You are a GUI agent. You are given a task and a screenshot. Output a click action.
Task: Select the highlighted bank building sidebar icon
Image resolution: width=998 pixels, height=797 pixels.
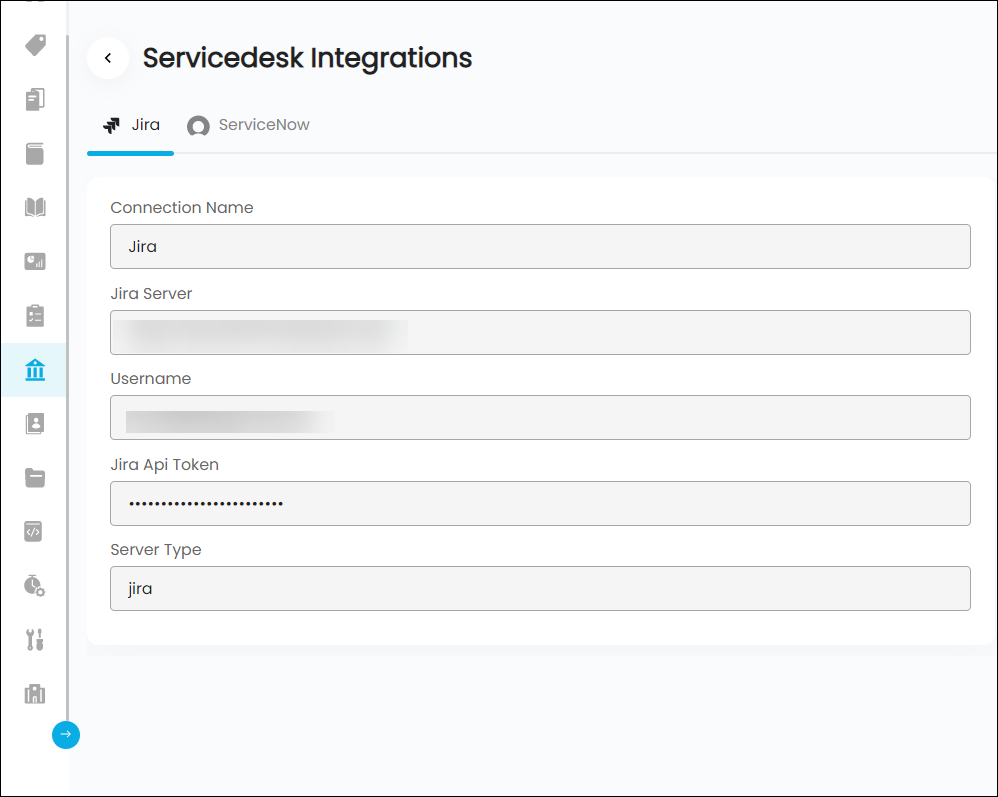click(x=35, y=370)
